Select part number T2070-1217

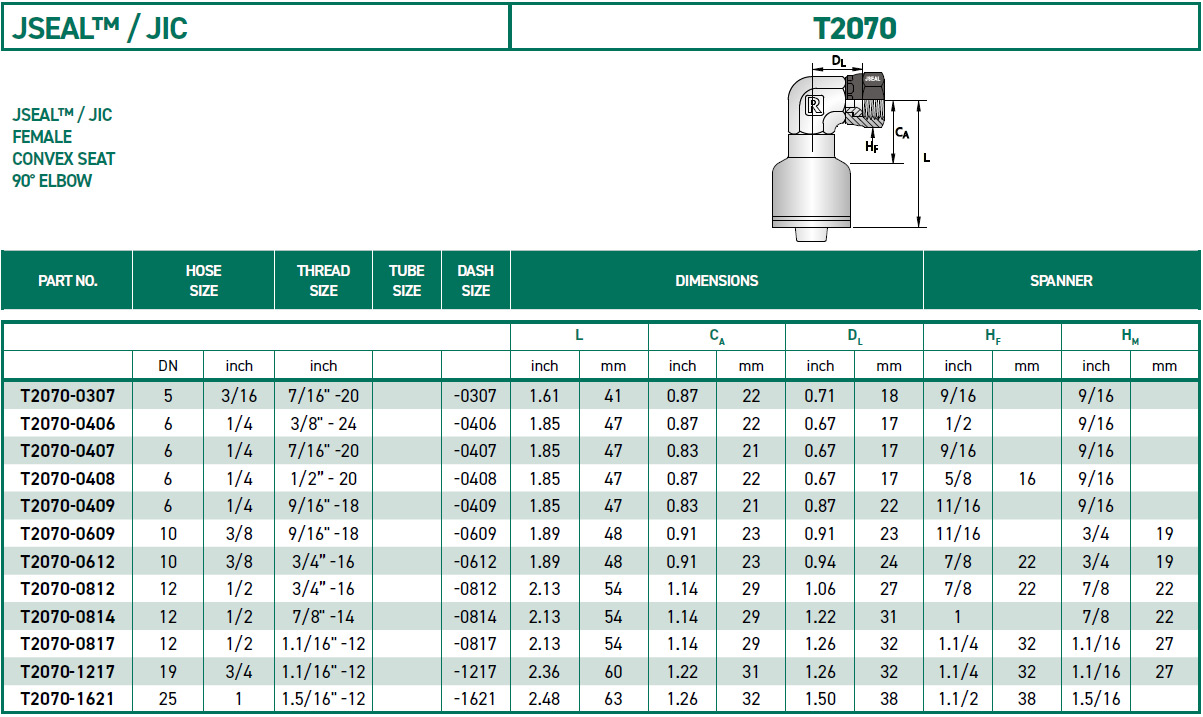68,671
